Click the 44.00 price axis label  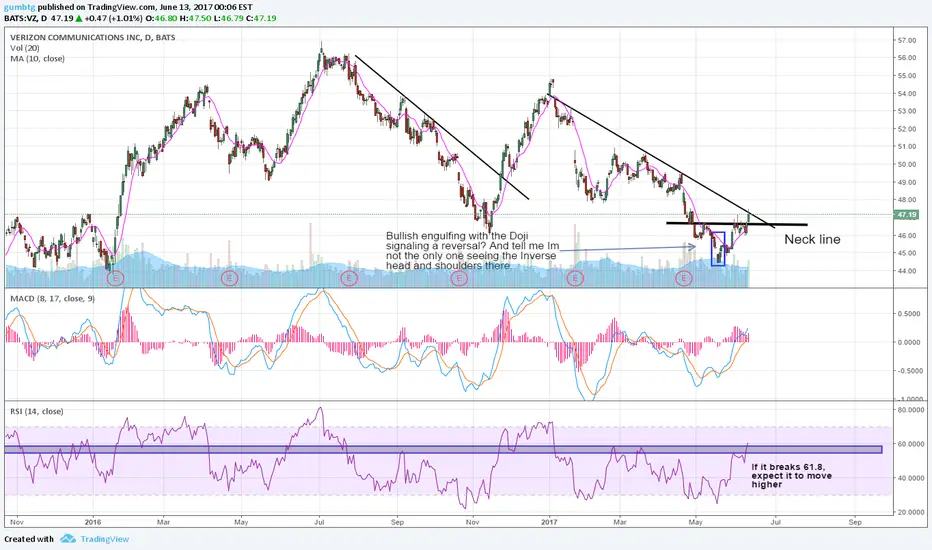coord(906,271)
